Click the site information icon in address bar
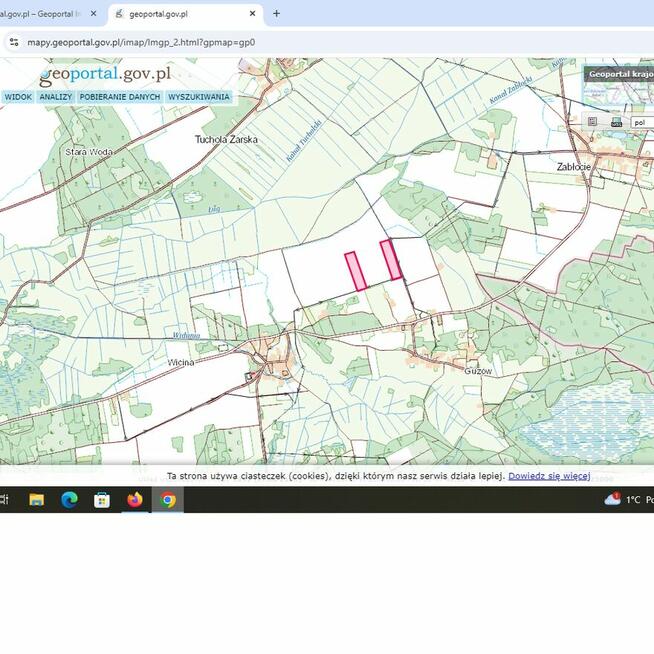Image resolution: width=654 pixels, height=654 pixels. (13, 43)
